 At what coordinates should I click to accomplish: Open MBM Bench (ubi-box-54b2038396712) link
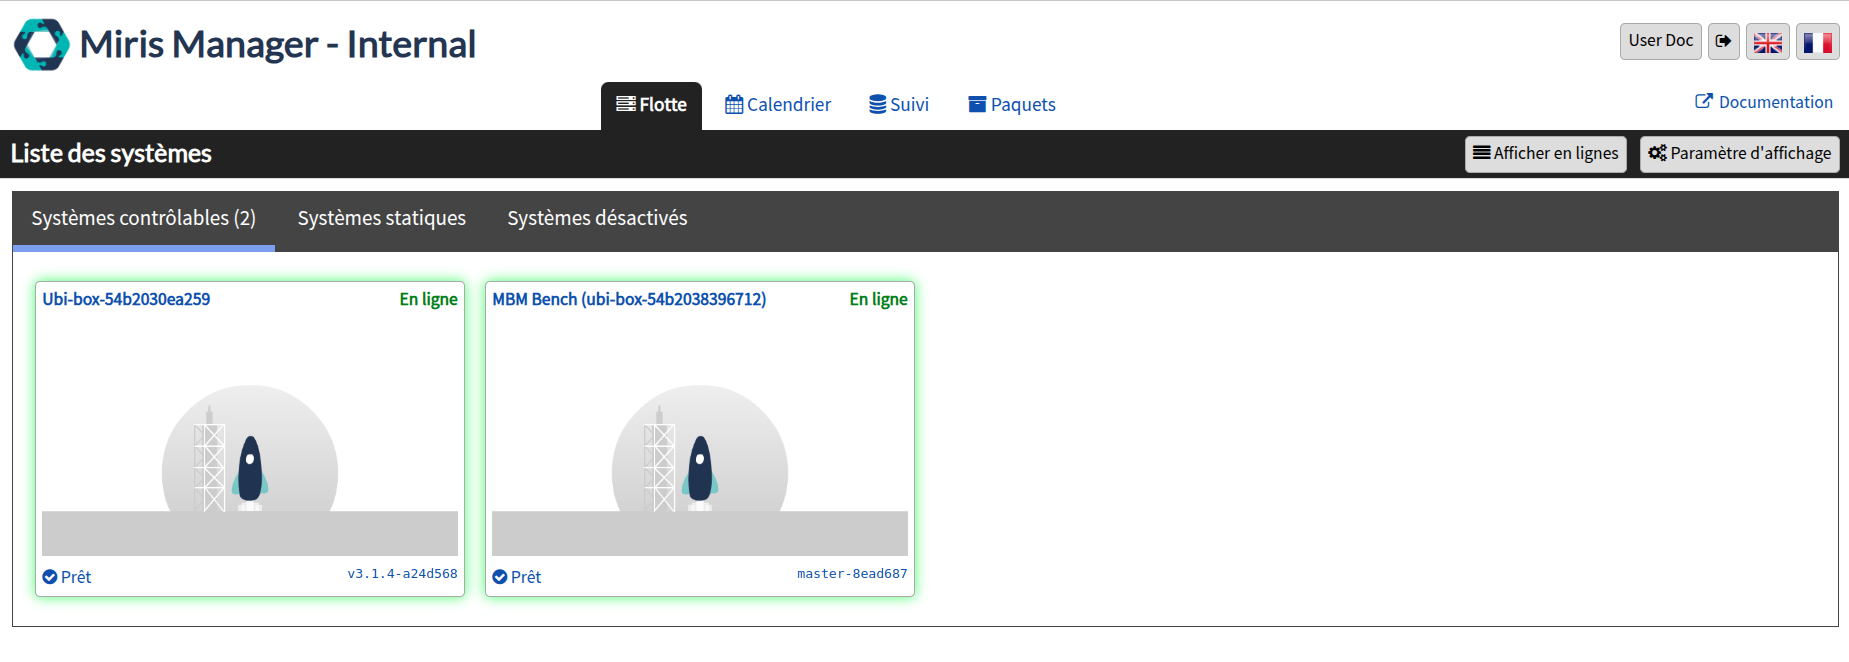click(629, 299)
